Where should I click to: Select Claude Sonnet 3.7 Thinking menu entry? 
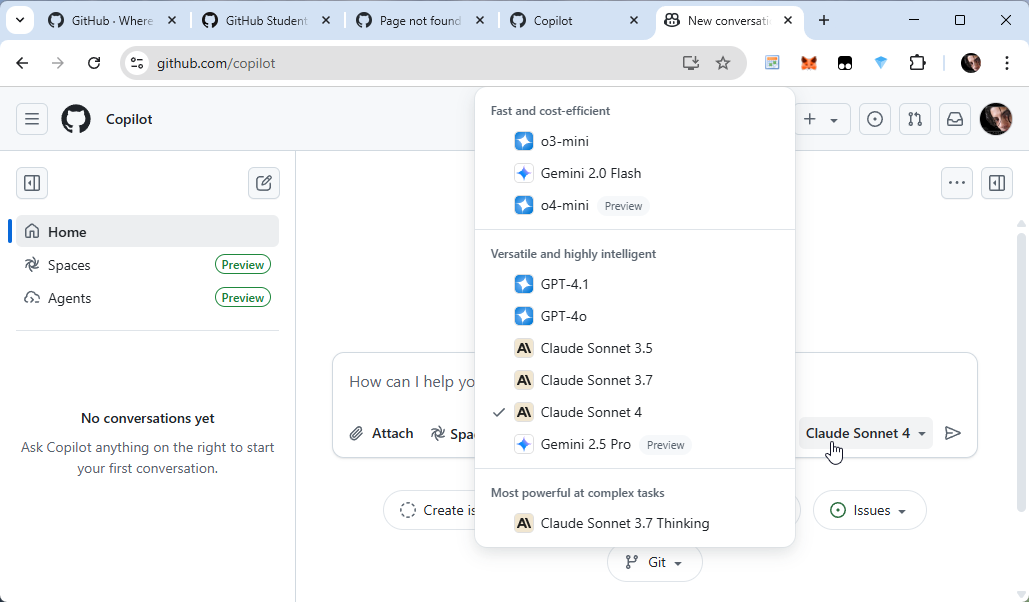point(624,523)
